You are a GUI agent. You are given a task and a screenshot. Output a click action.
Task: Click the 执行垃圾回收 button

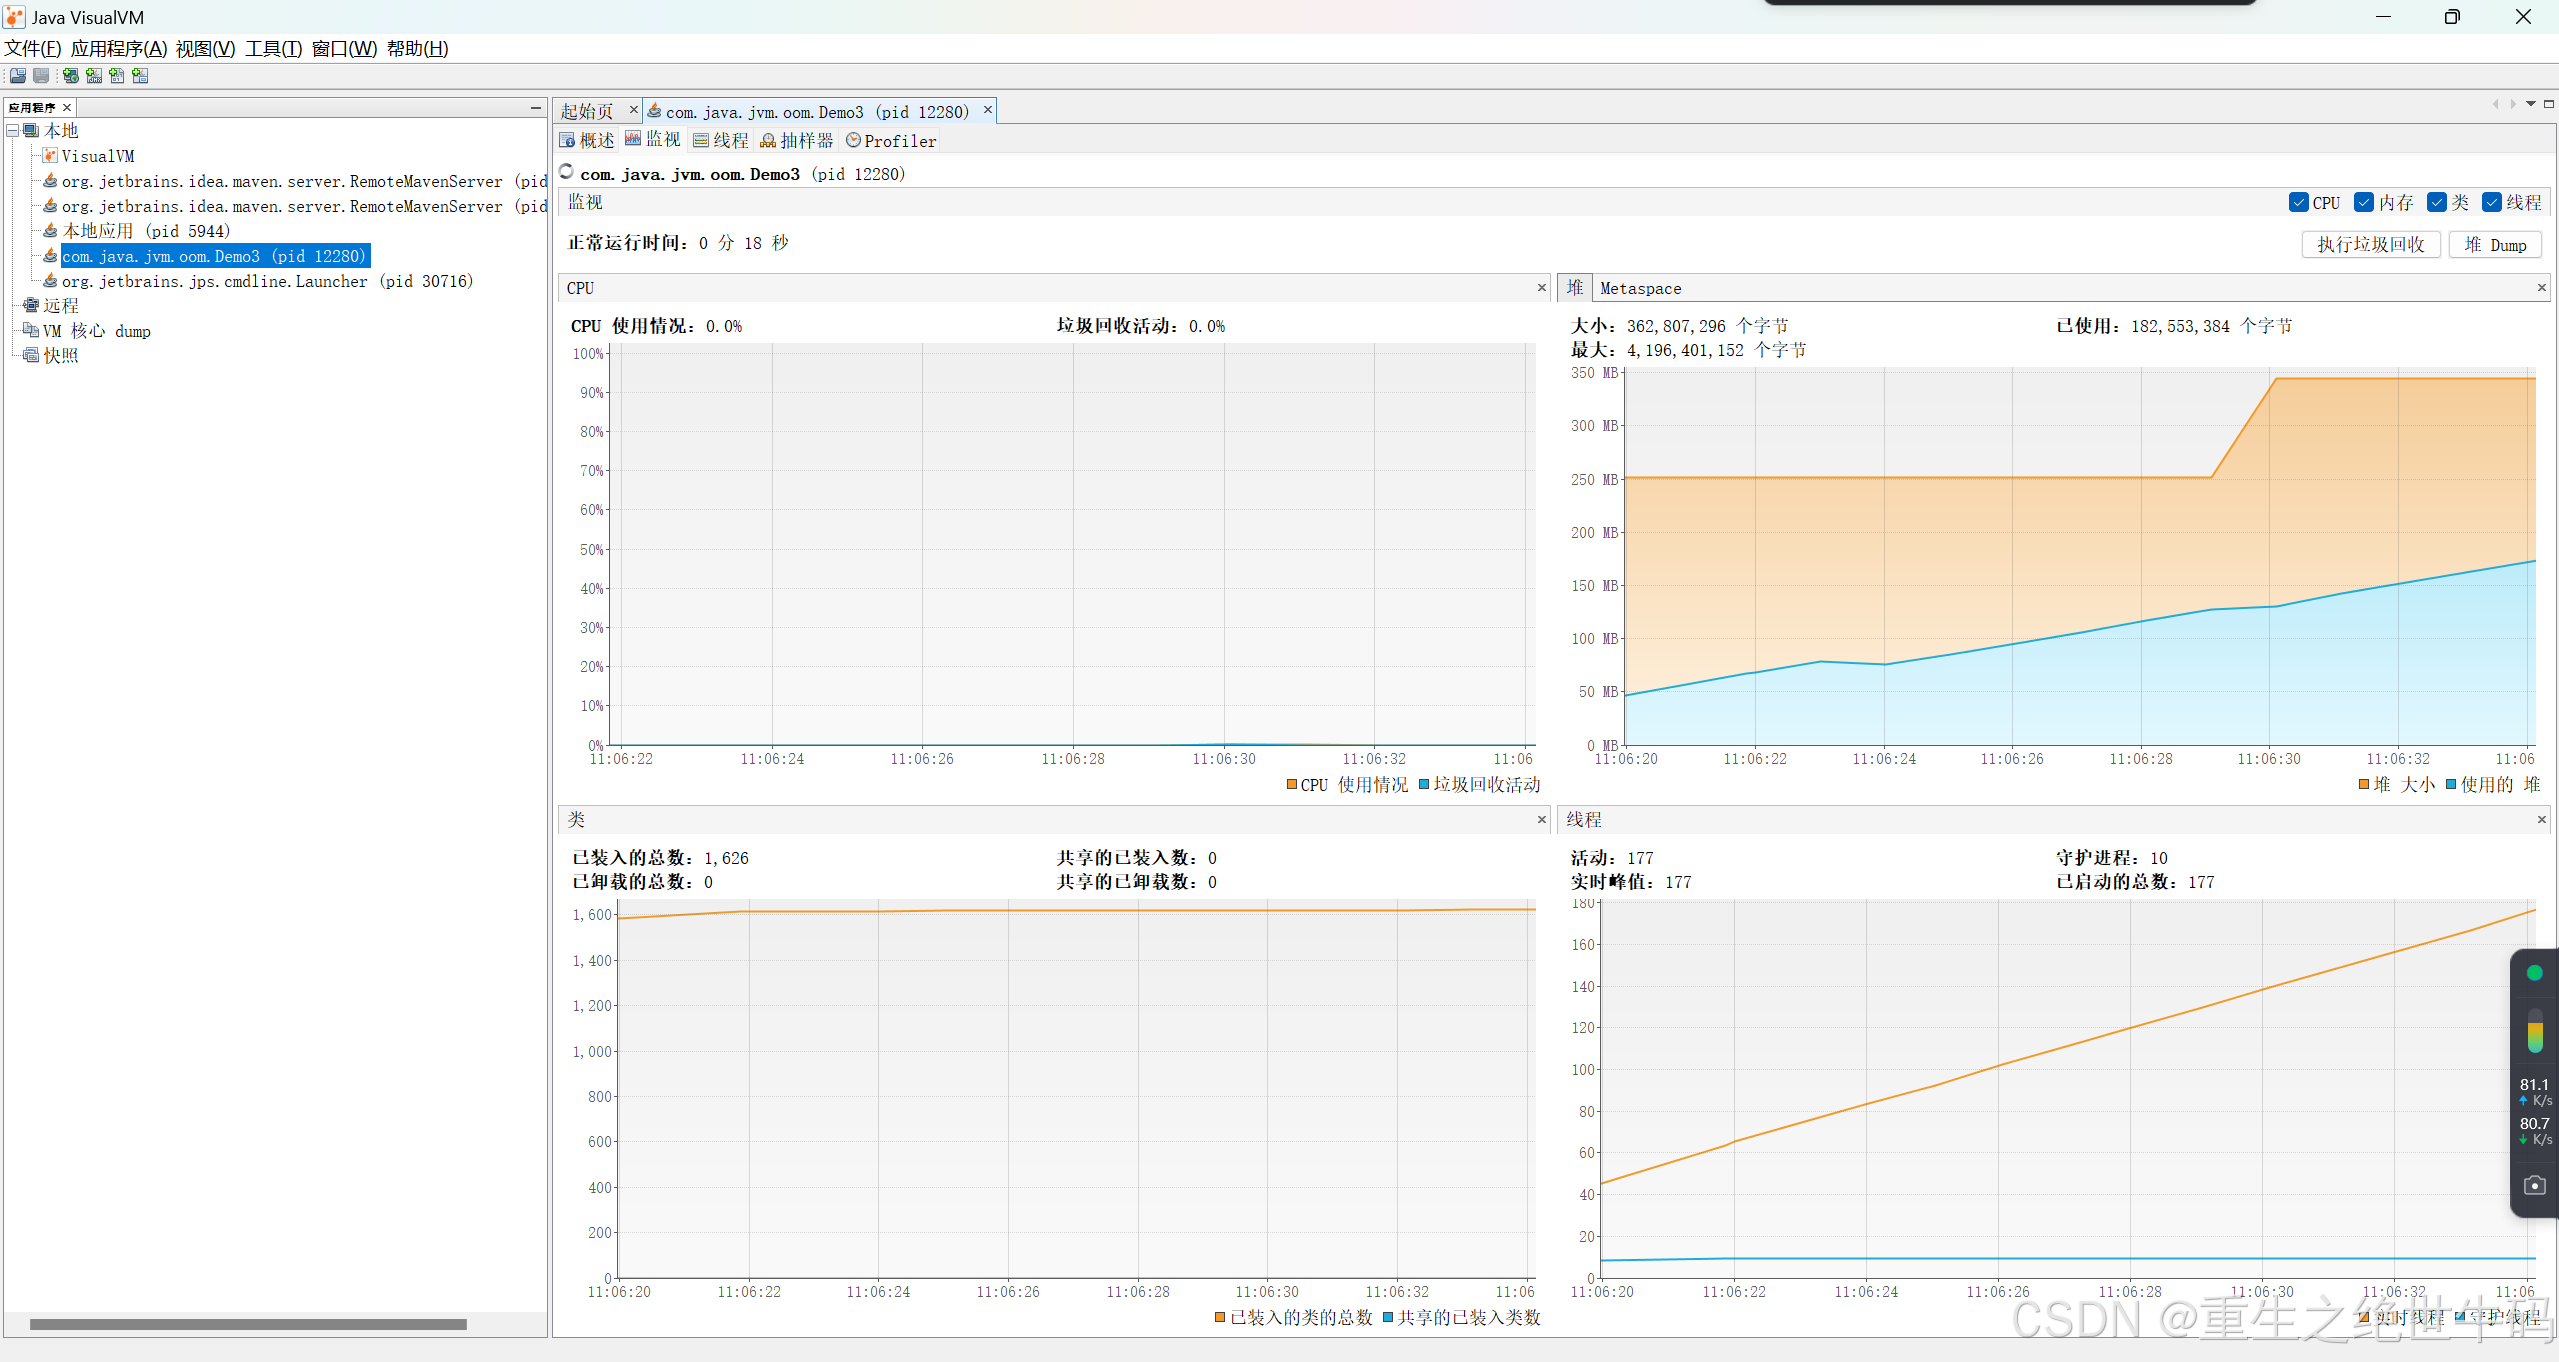point(2370,245)
